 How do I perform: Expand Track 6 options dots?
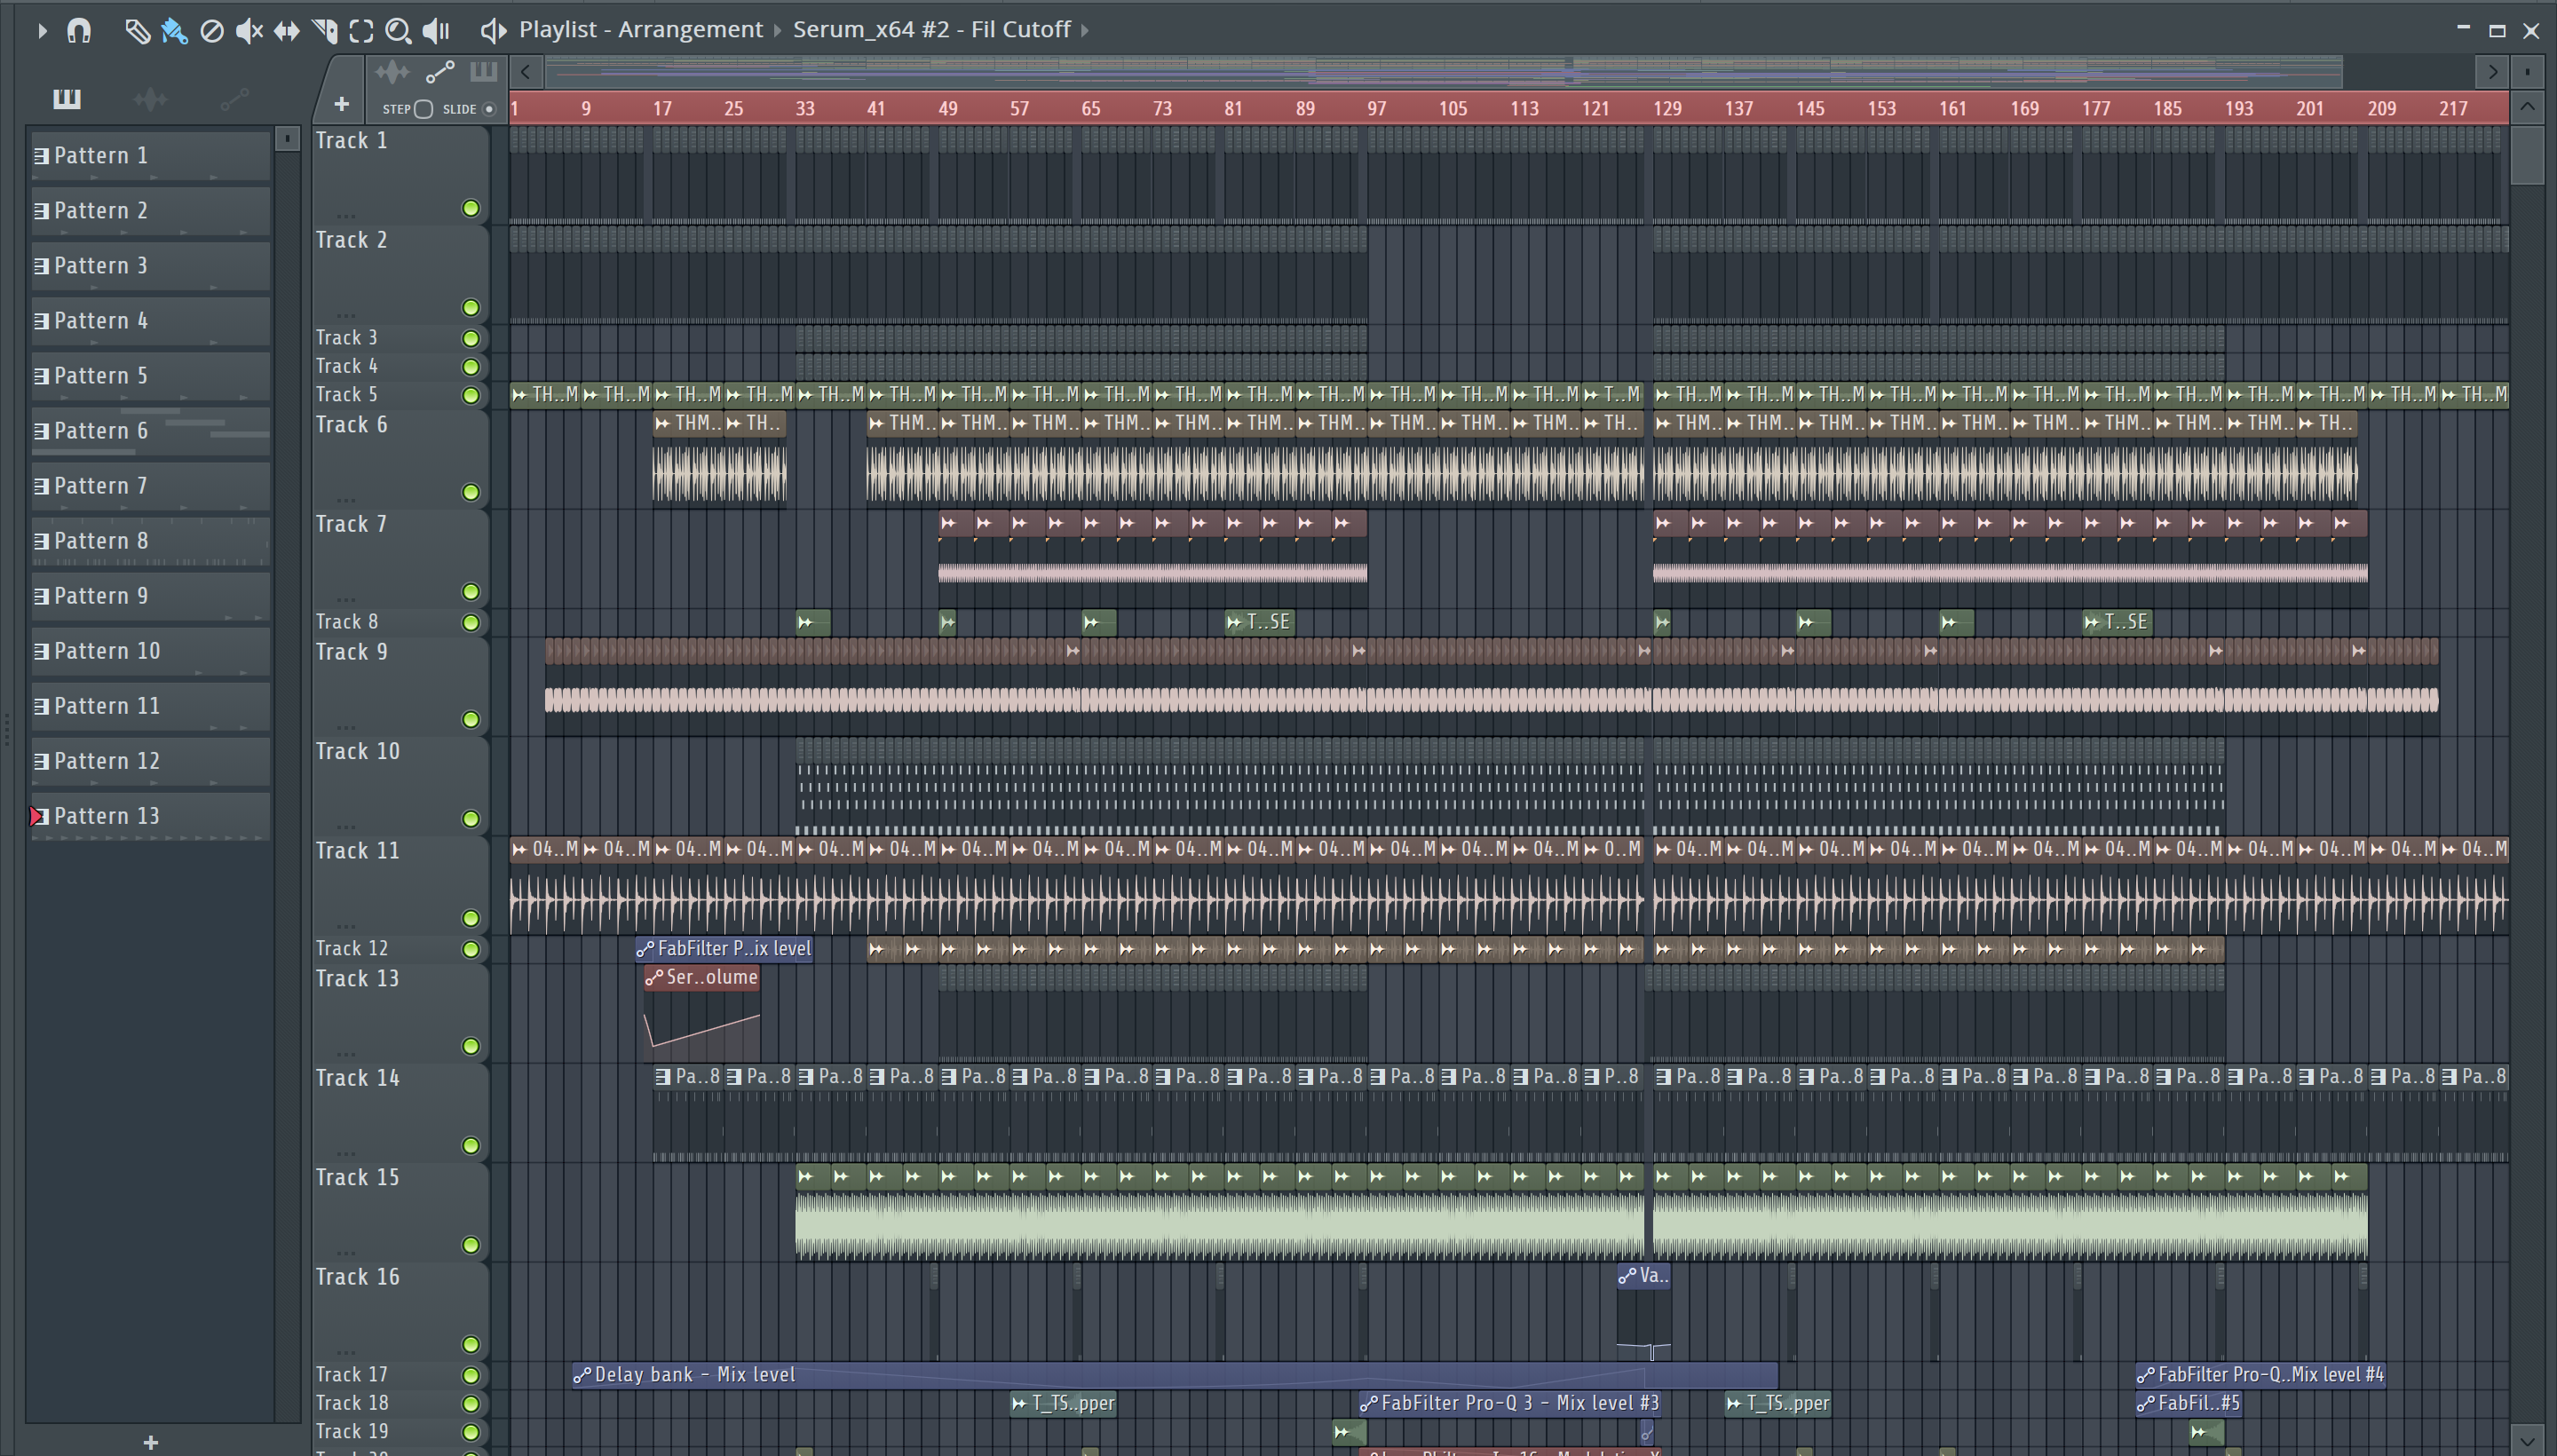(x=346, y=499)
